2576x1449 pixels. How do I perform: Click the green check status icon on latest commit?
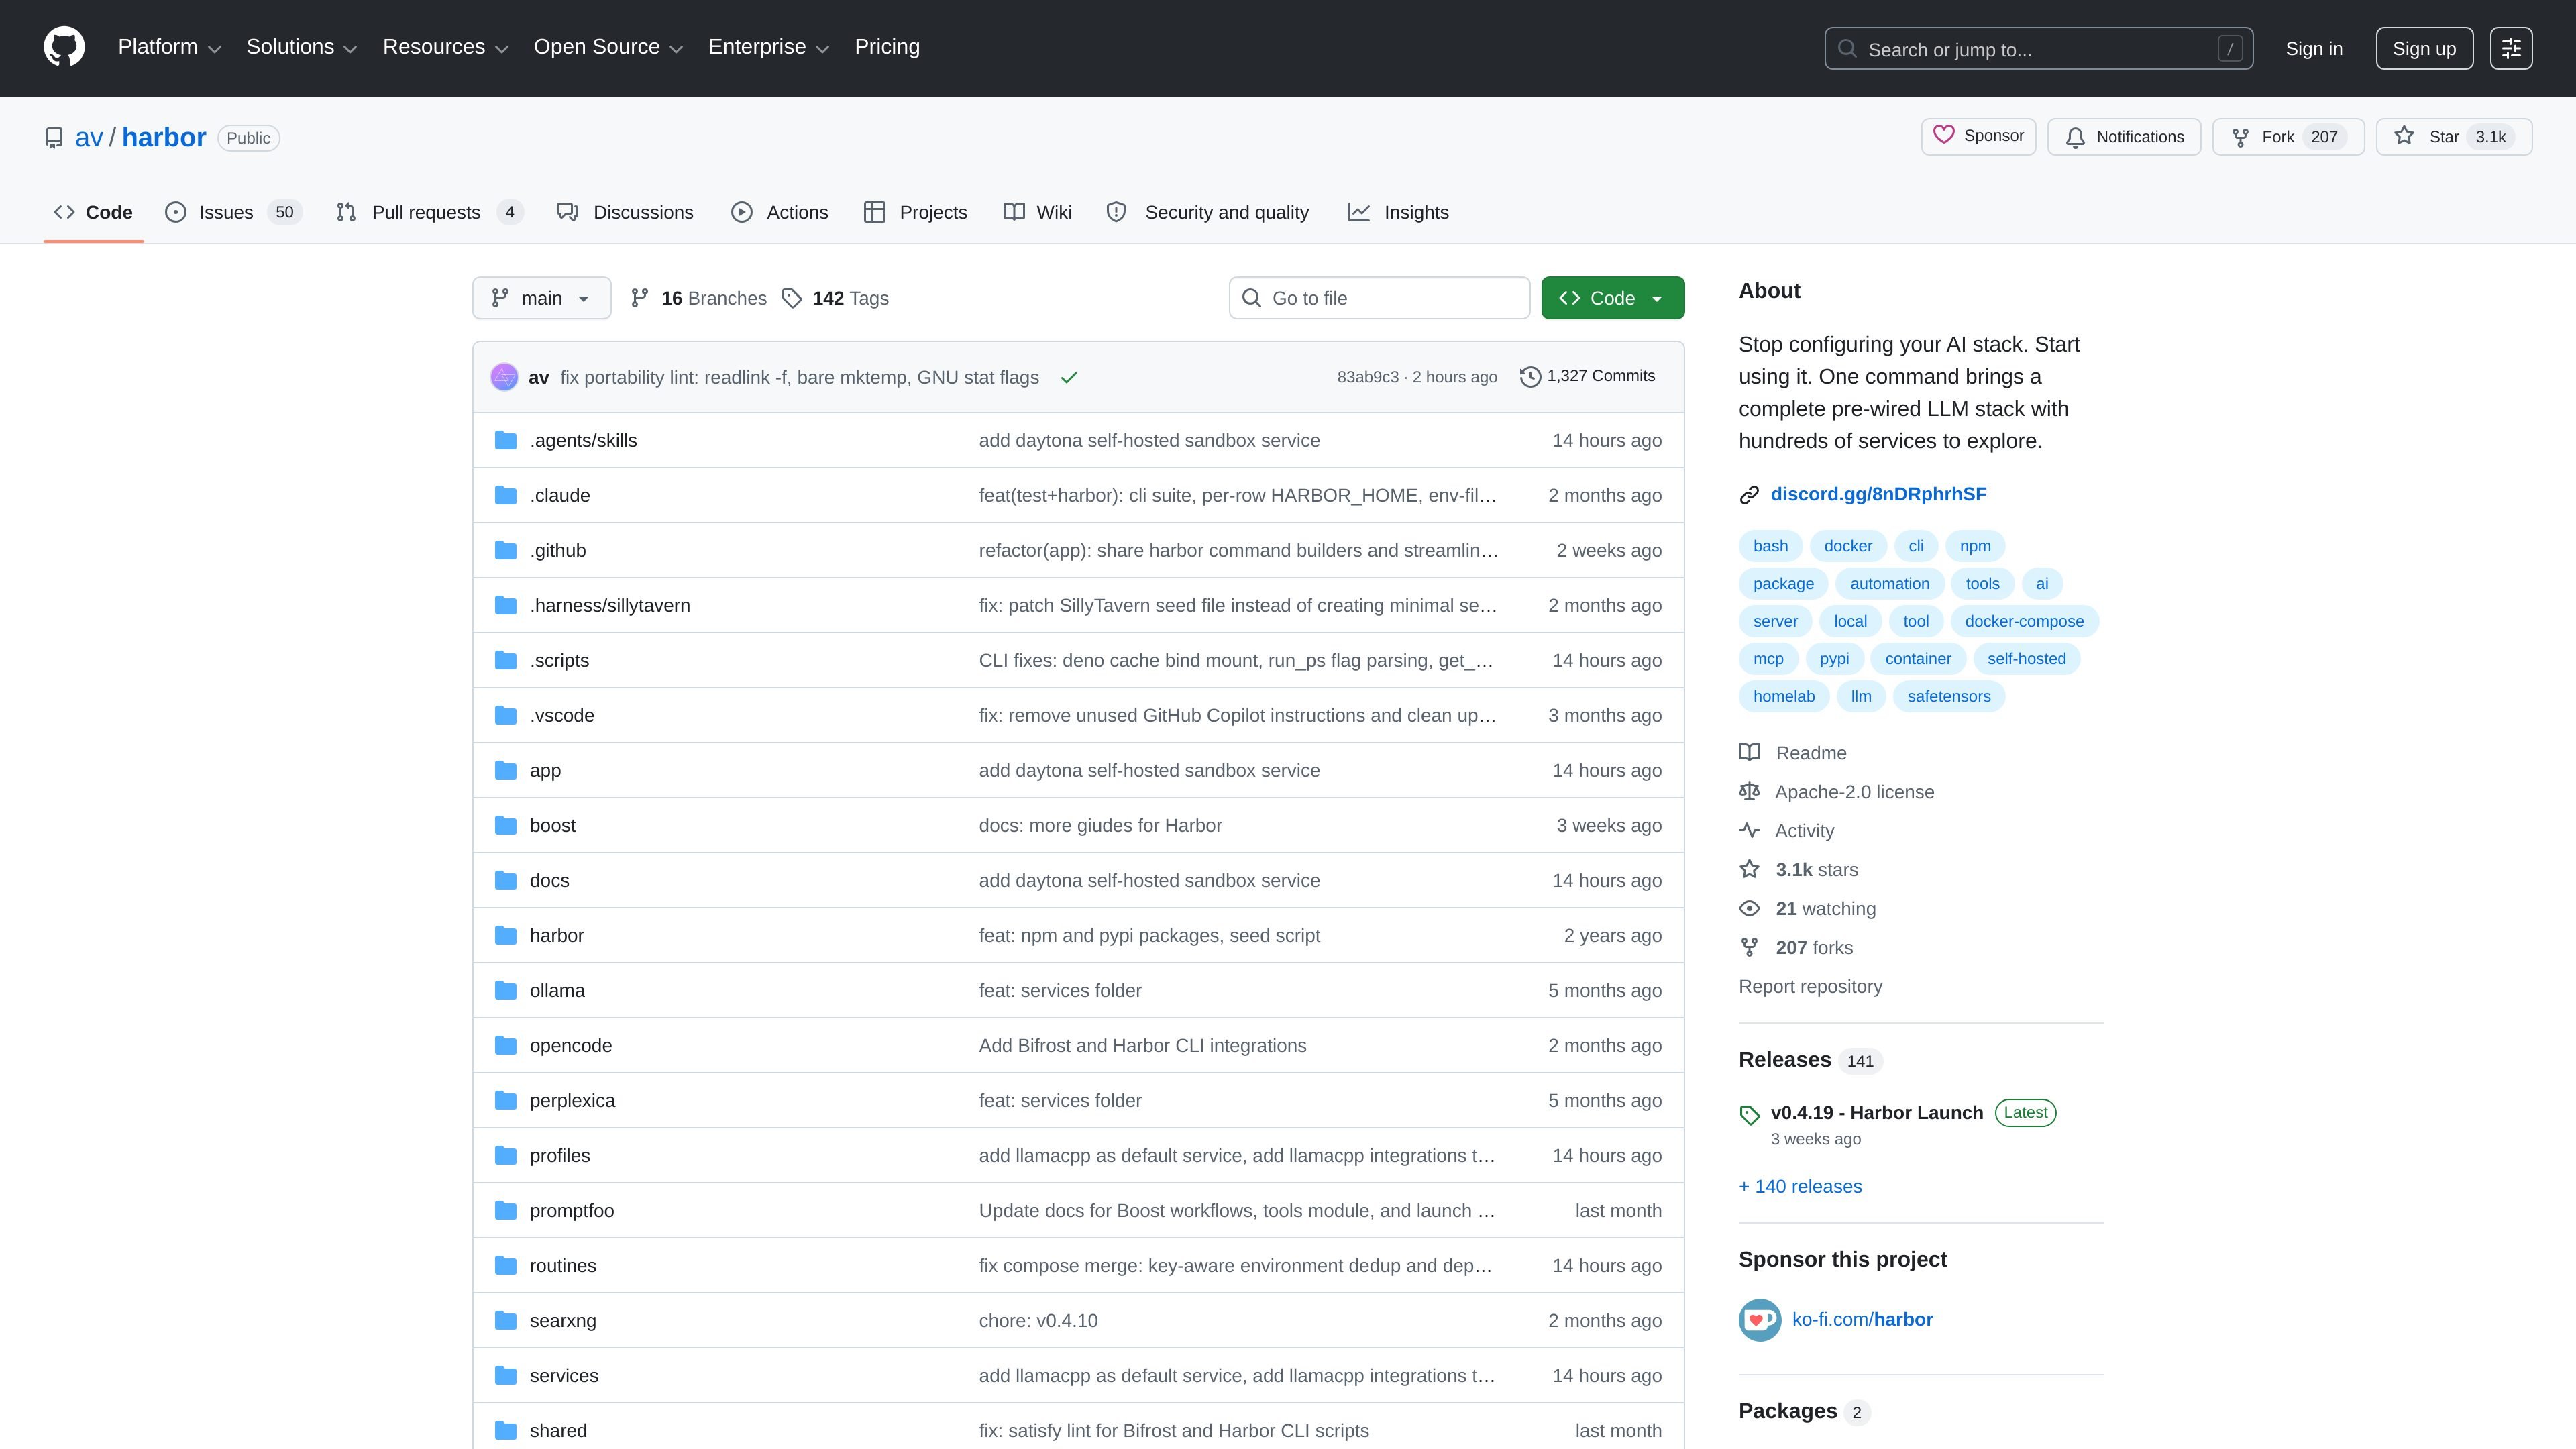pos(1069,377)
